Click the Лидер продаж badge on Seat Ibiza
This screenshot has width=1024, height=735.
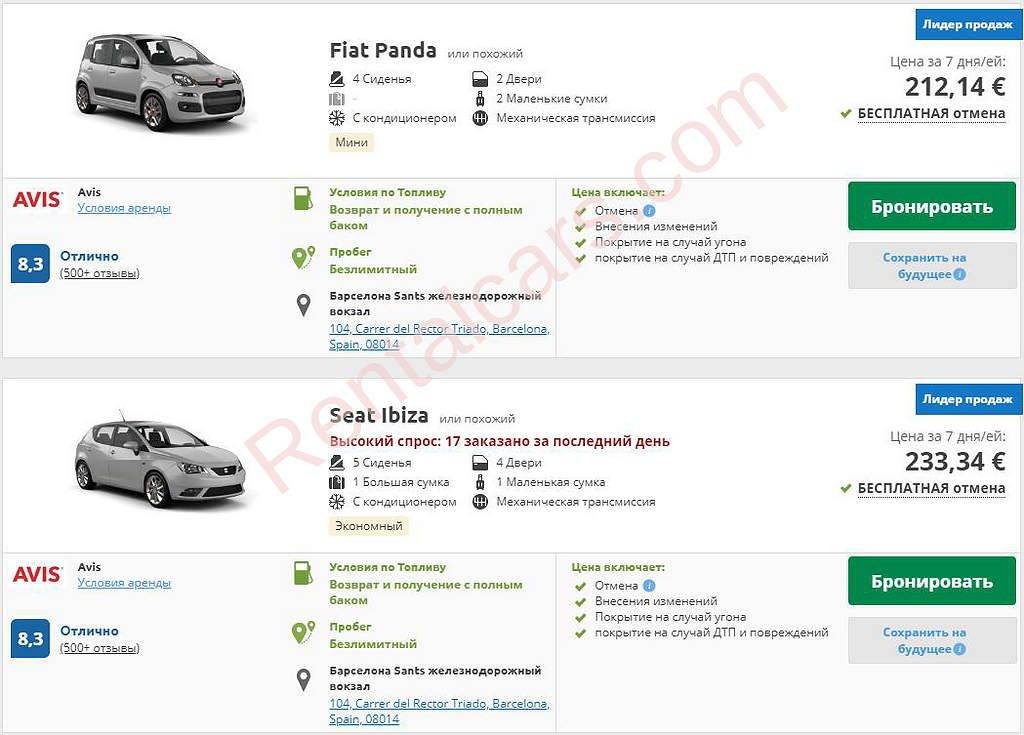(x=968, y=400)
